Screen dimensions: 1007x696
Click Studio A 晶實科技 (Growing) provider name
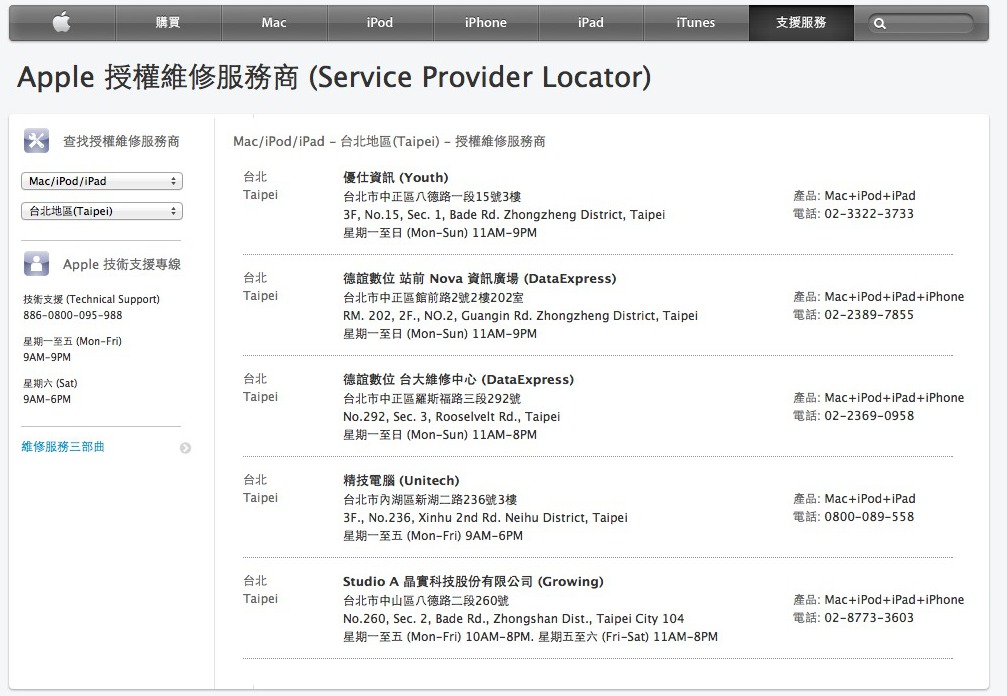tap(473, 582)
